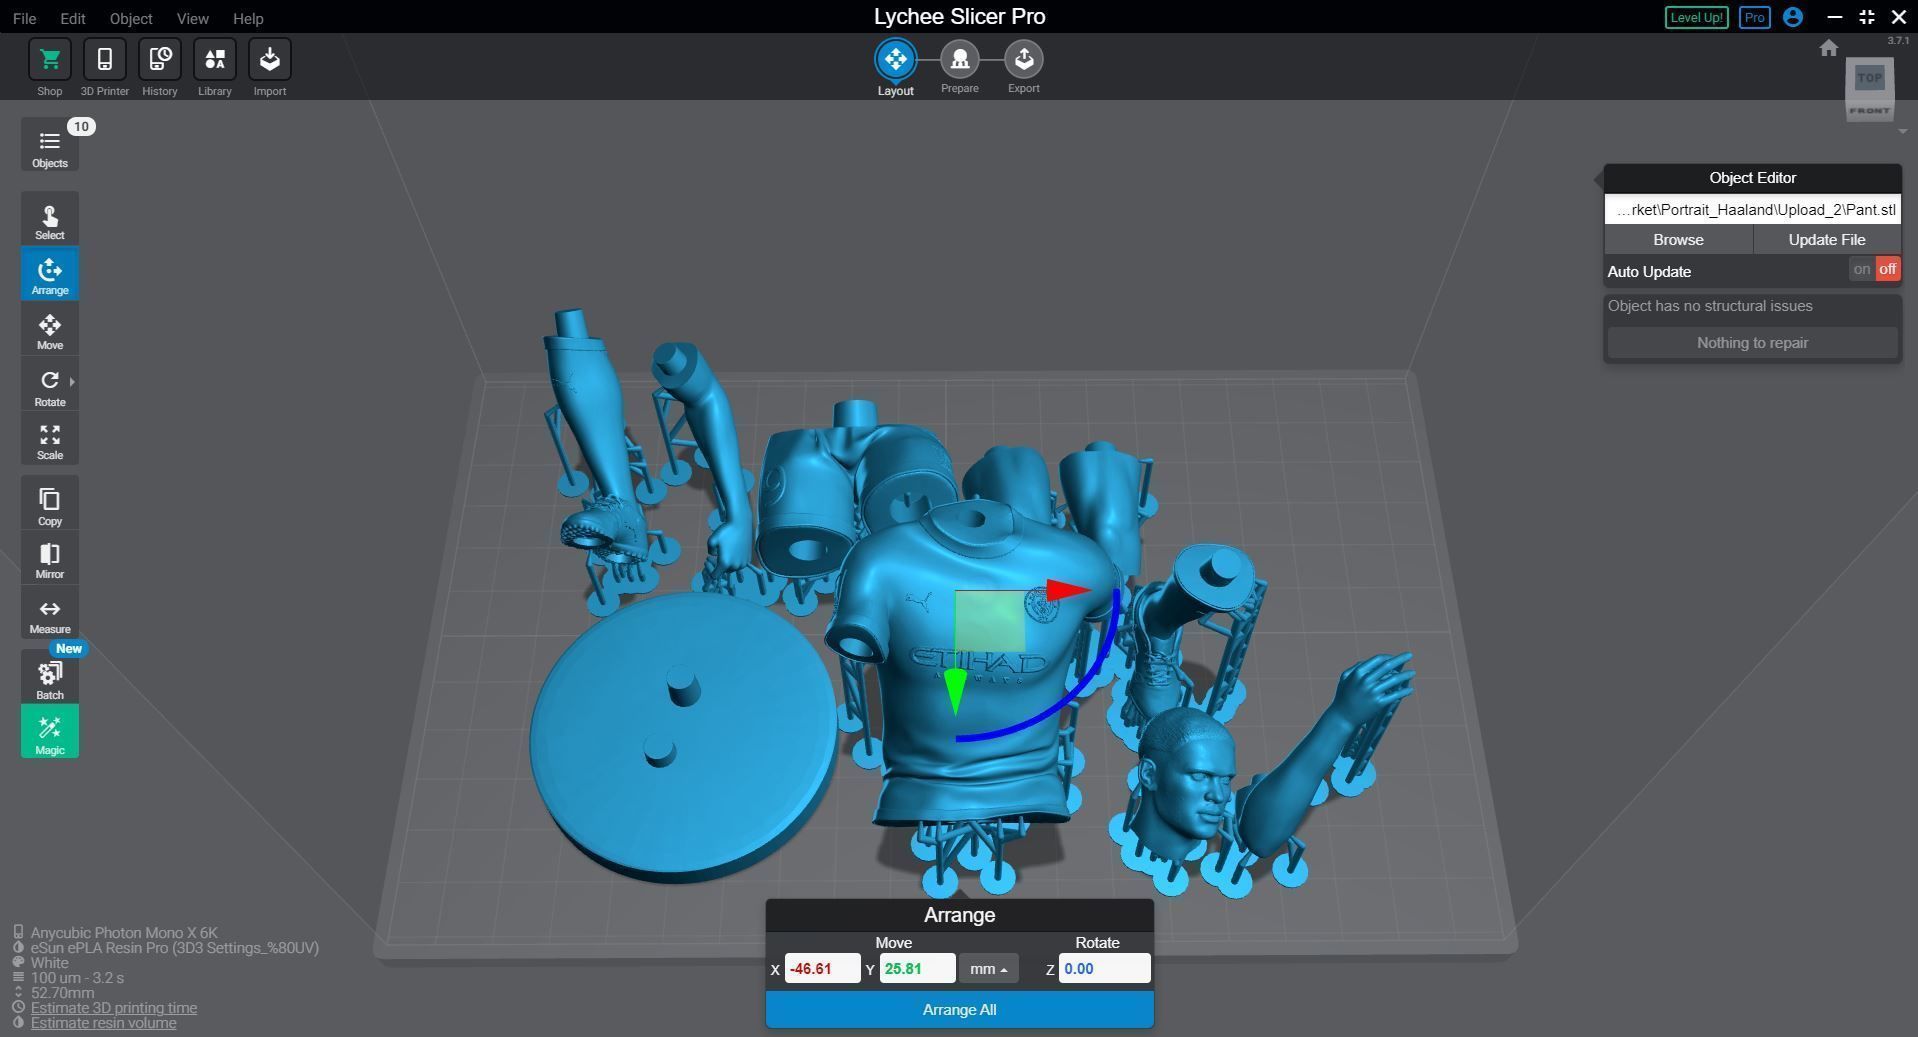Select the Scale tool
Image resolution: width=1918 pixels, height=1037 pixels.
click(x=49, y=440)
